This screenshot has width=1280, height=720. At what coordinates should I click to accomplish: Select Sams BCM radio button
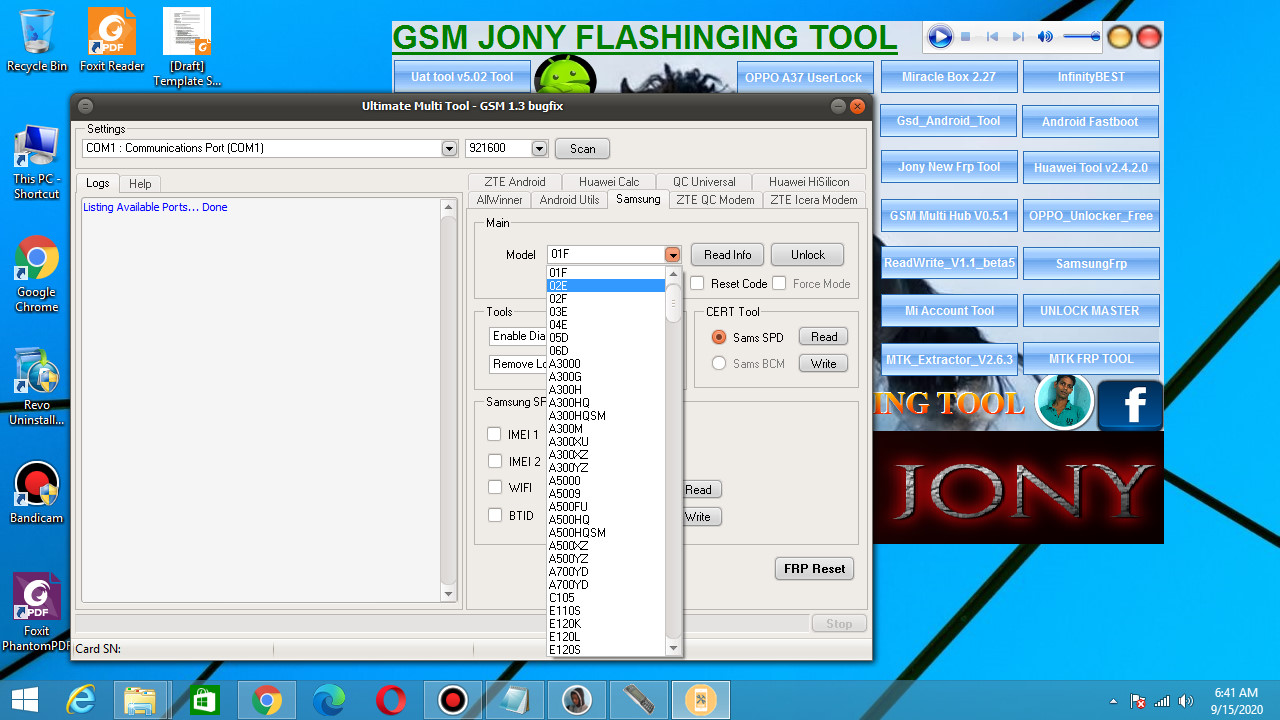(718, 363)
